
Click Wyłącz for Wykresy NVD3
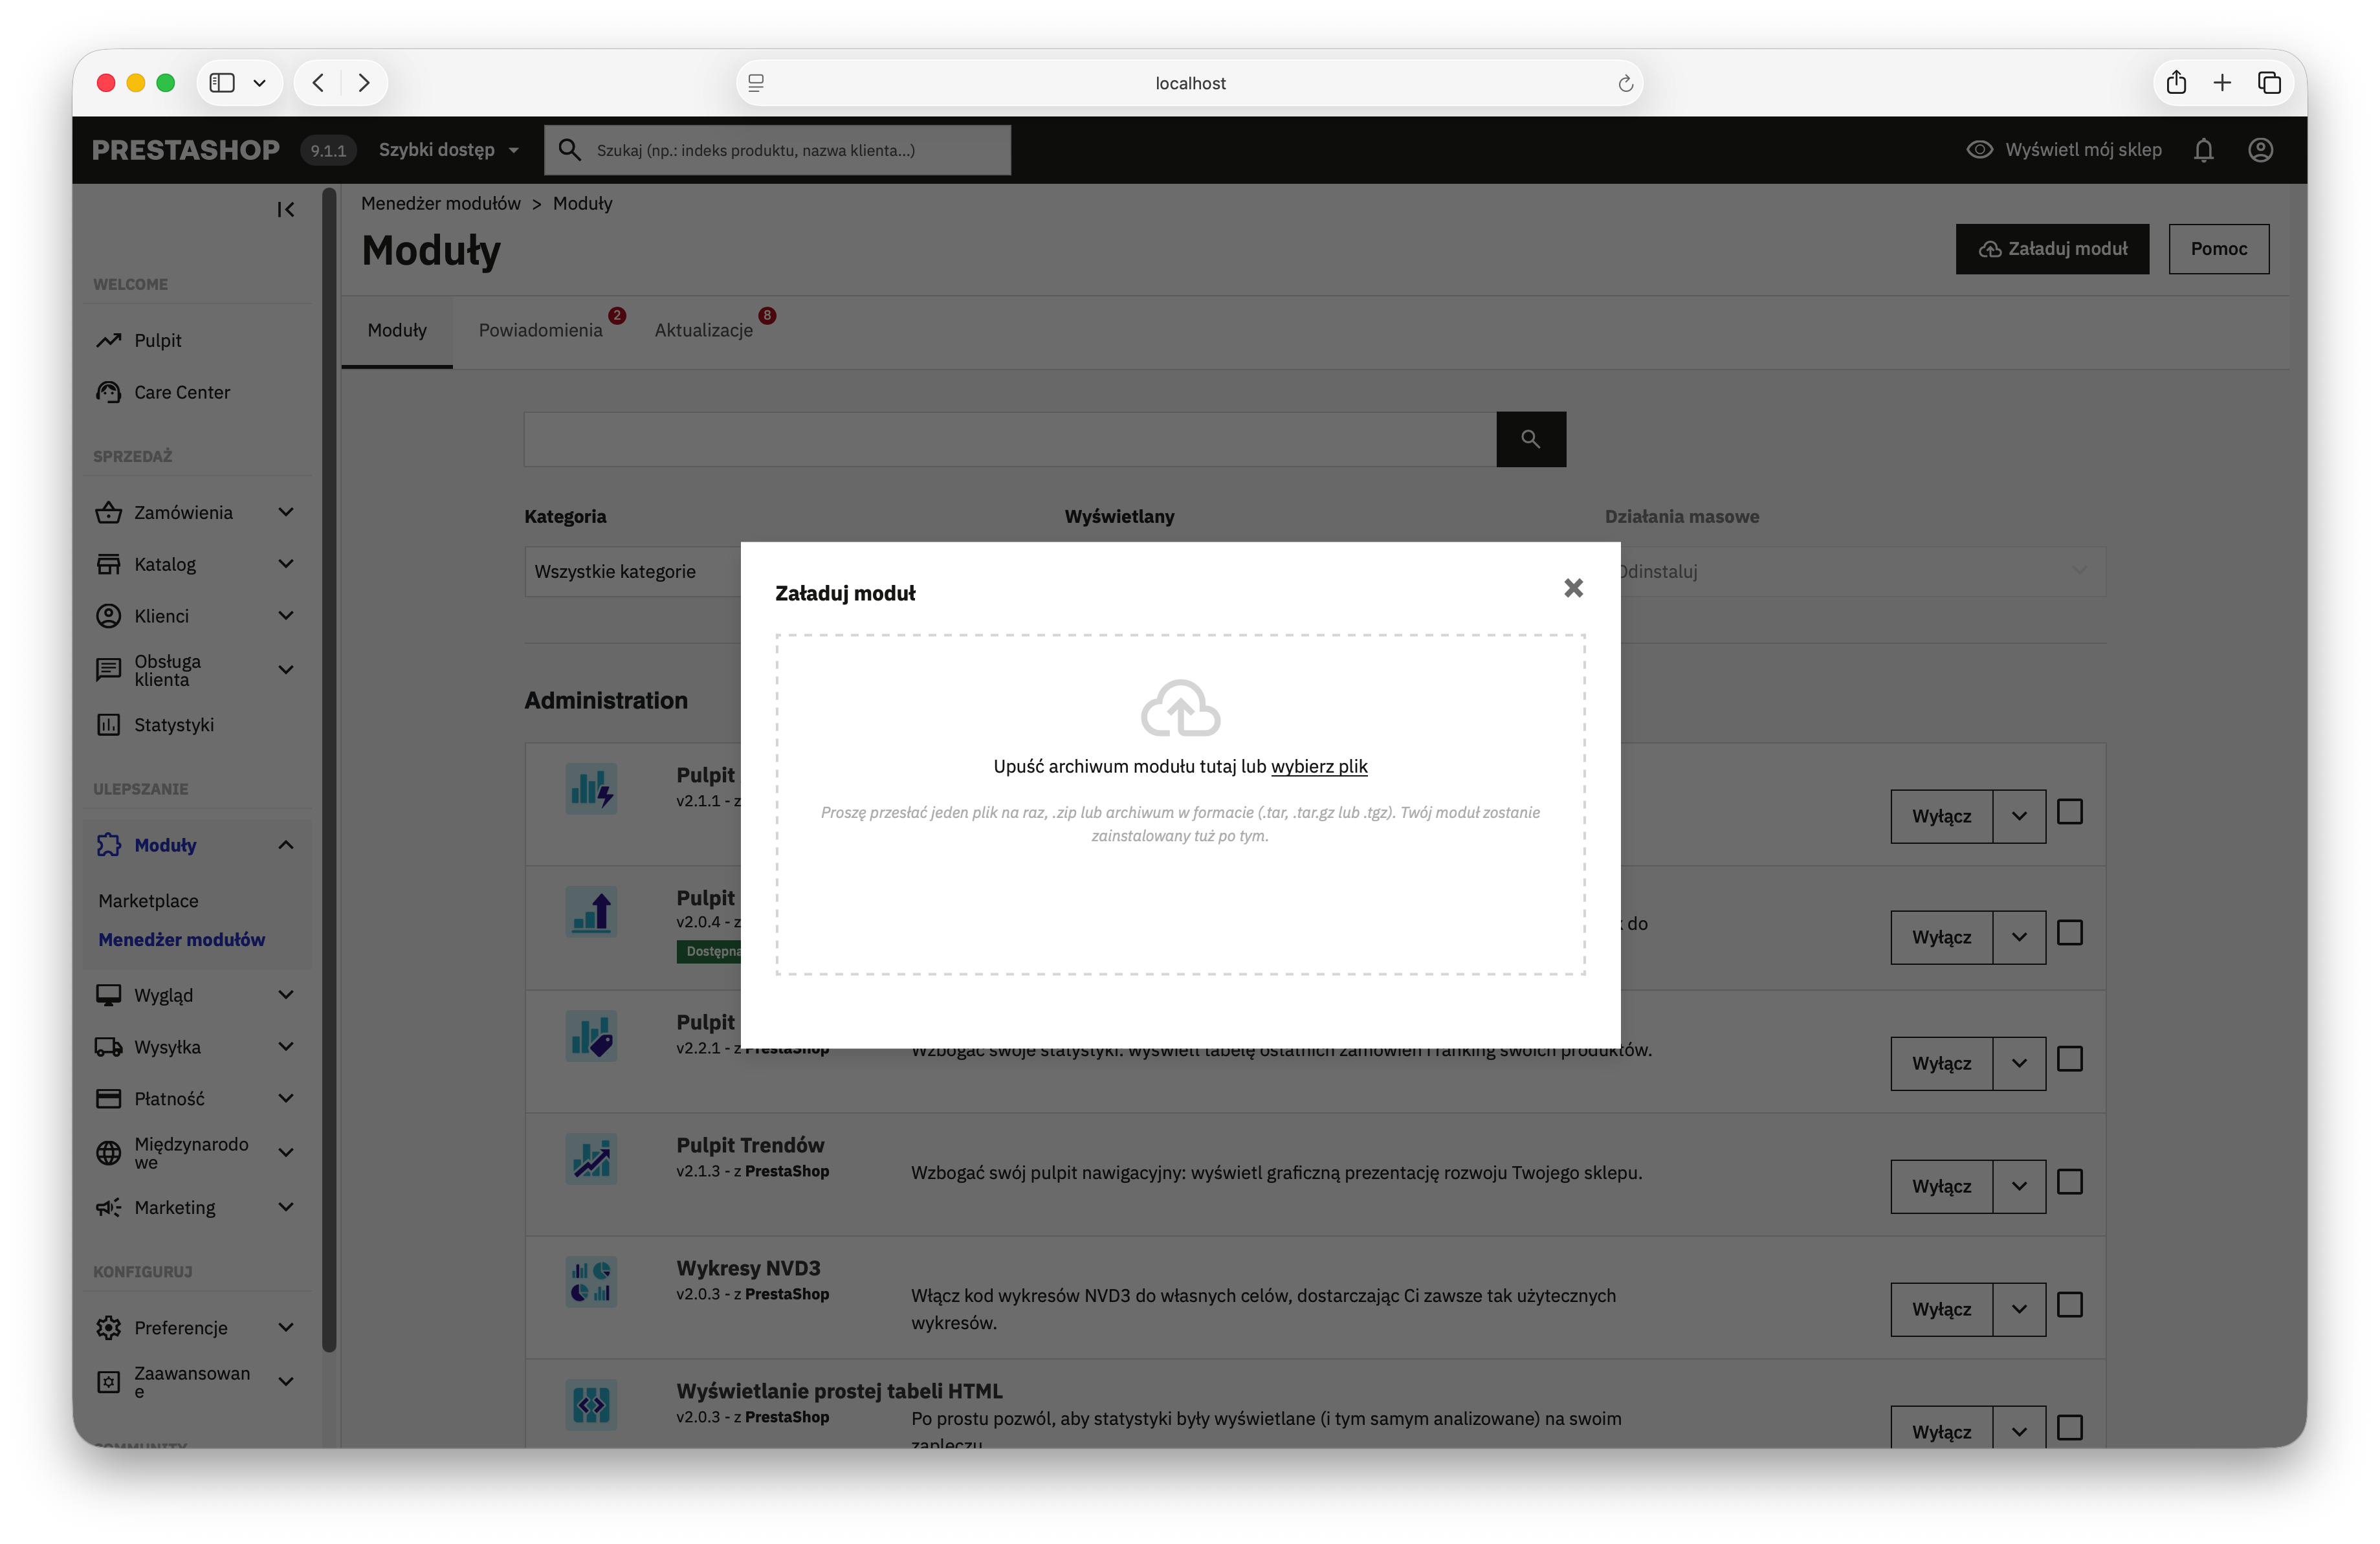[x=1941, y=1309]
